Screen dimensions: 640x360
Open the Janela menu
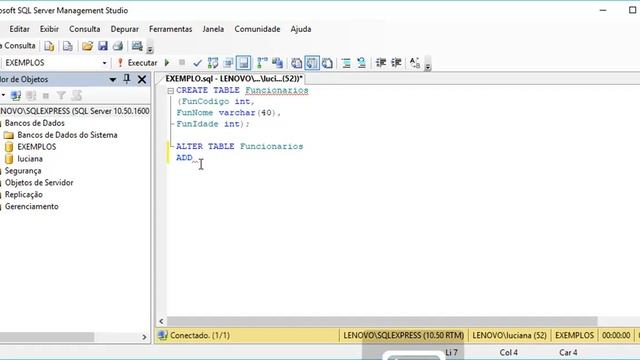pos(213,29)
